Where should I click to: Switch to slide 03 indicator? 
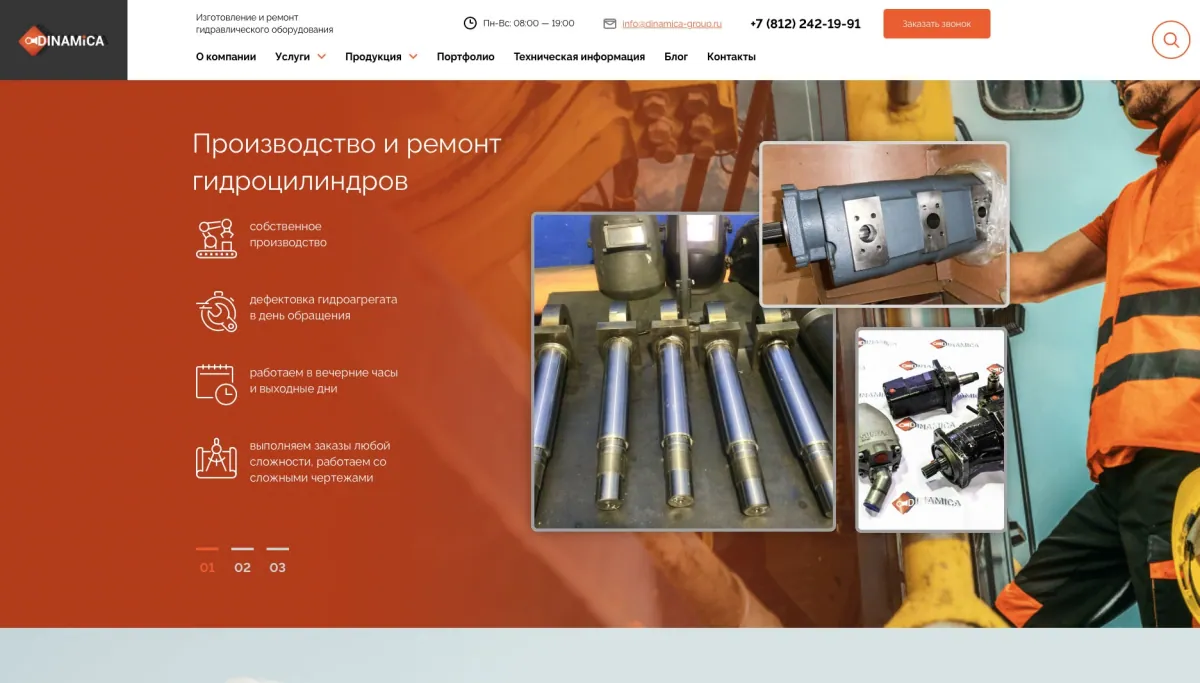pyautogui.click(x=278, y=560)
